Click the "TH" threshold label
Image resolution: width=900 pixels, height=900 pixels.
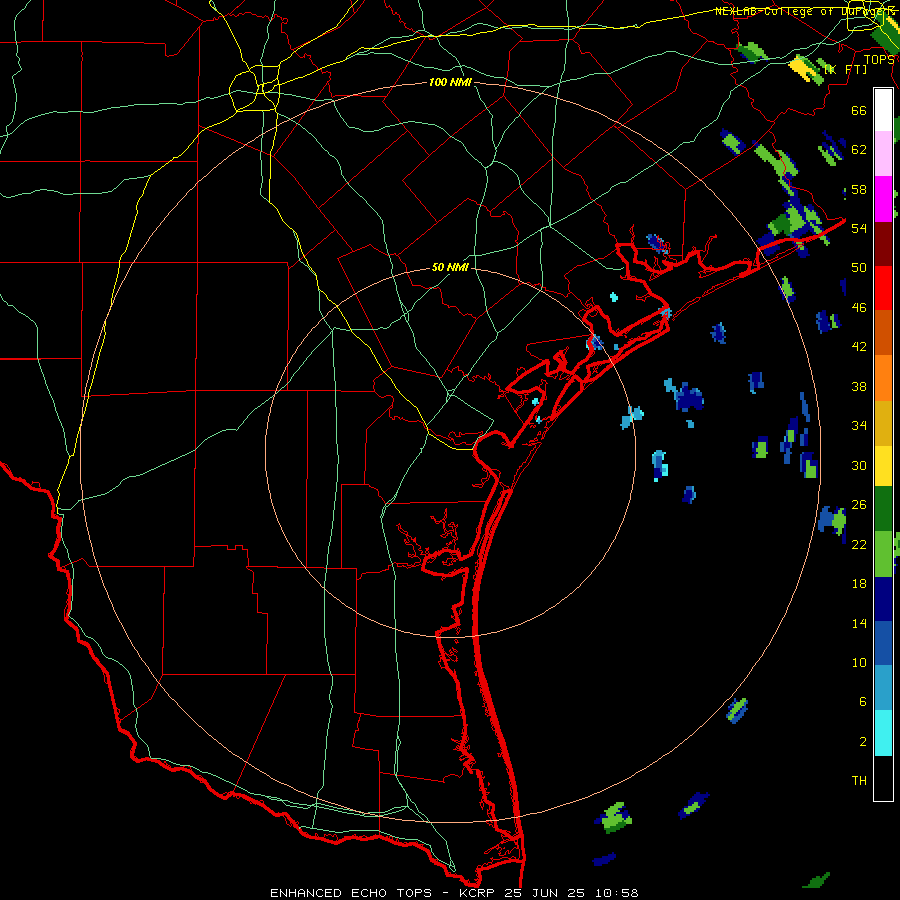859,781
